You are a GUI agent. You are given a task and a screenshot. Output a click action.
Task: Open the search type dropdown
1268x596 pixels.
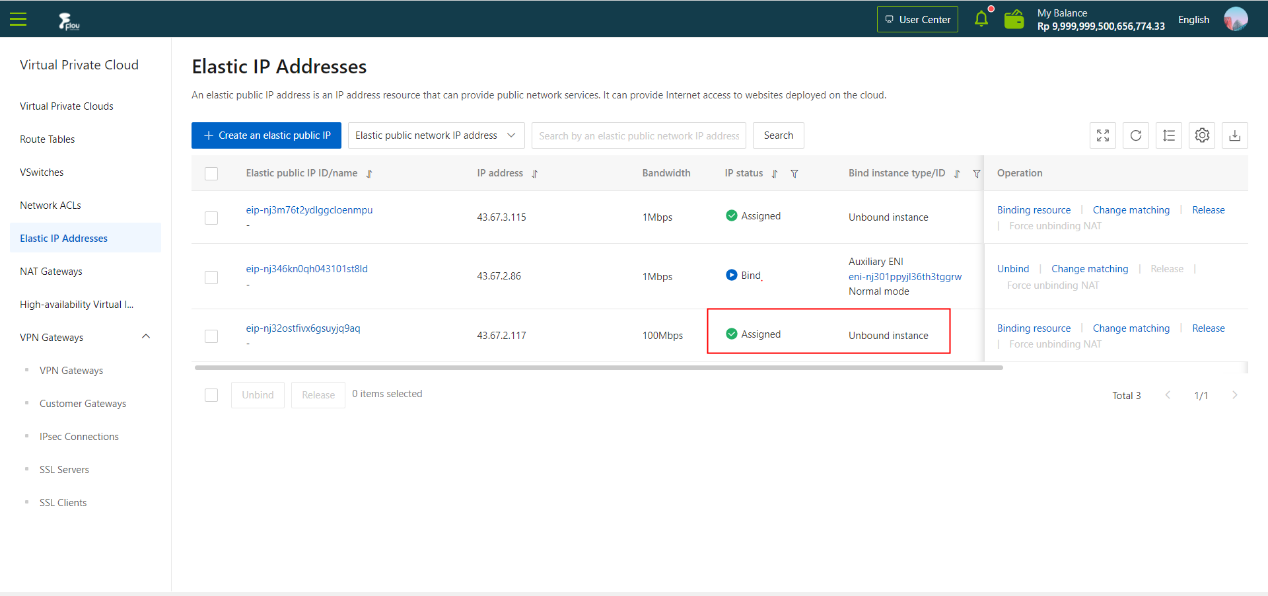436,136
